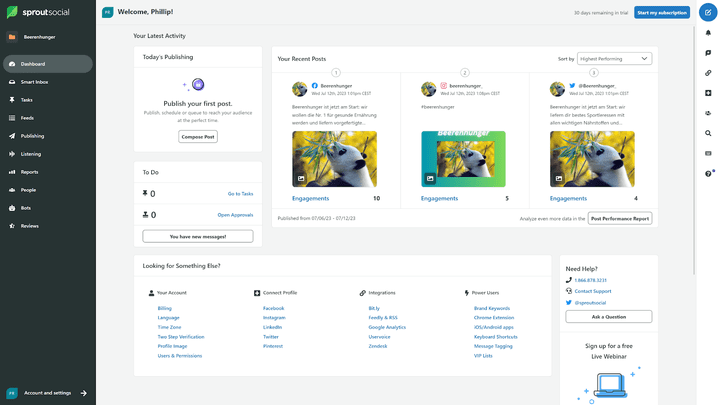Open notifications bell icon
720x405 pixels.
708,33
